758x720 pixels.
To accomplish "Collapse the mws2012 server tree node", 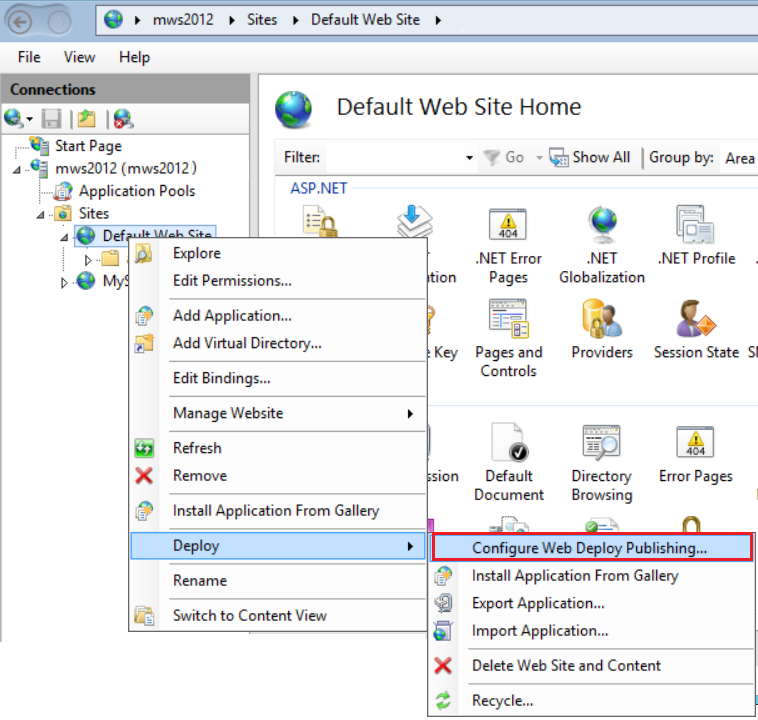I will pyautogui.click(x=17, y=169).
